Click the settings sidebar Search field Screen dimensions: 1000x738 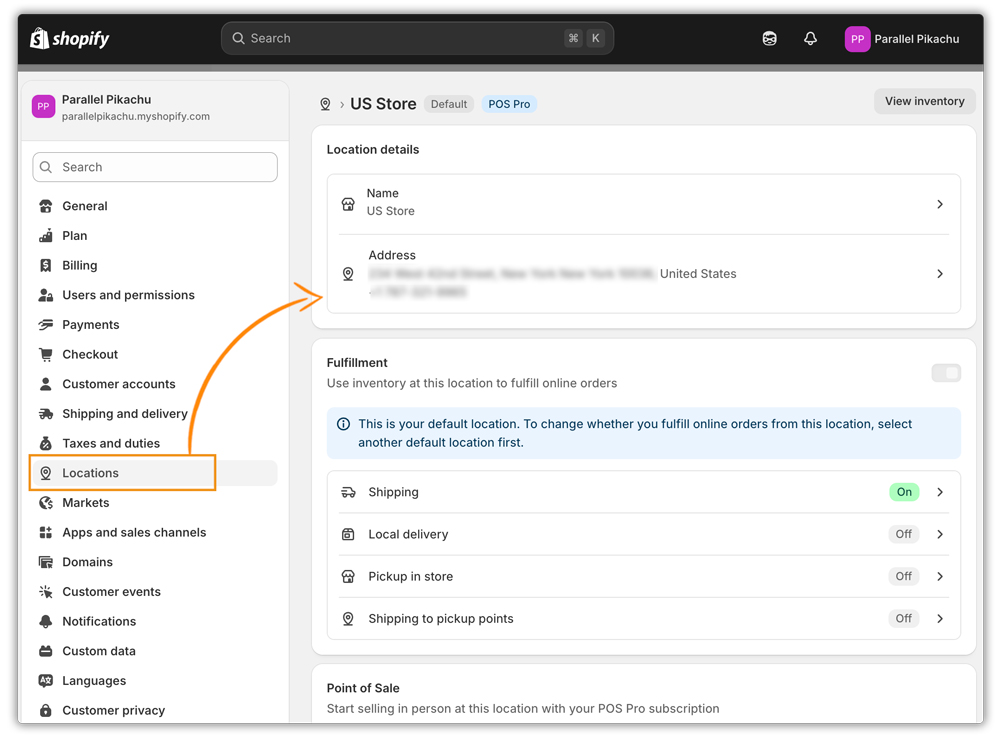pyautogui.click(x=155, y=167)
